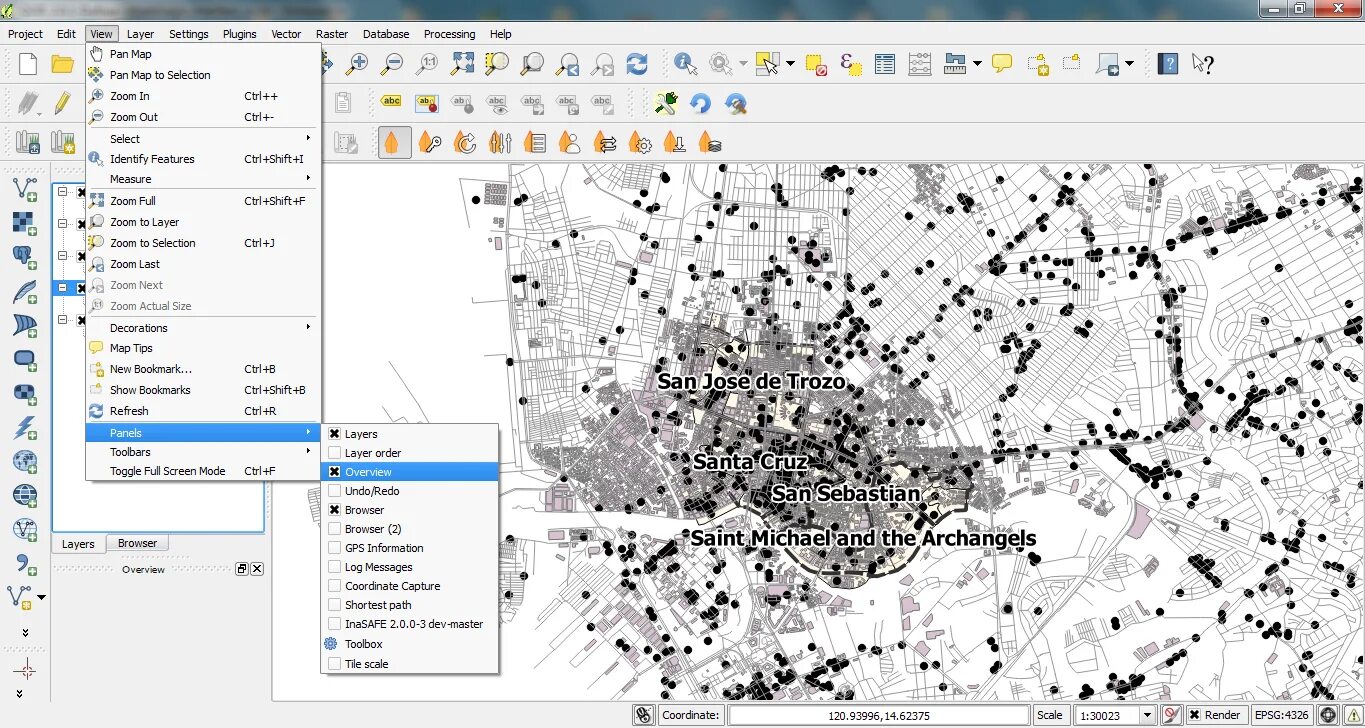Click the stop rendering icon in status bar

[1171, 715]
